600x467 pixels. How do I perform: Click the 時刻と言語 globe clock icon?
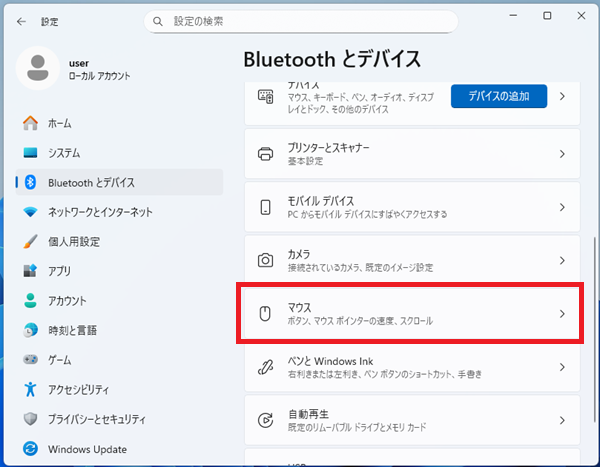click(x=30, y=330)
